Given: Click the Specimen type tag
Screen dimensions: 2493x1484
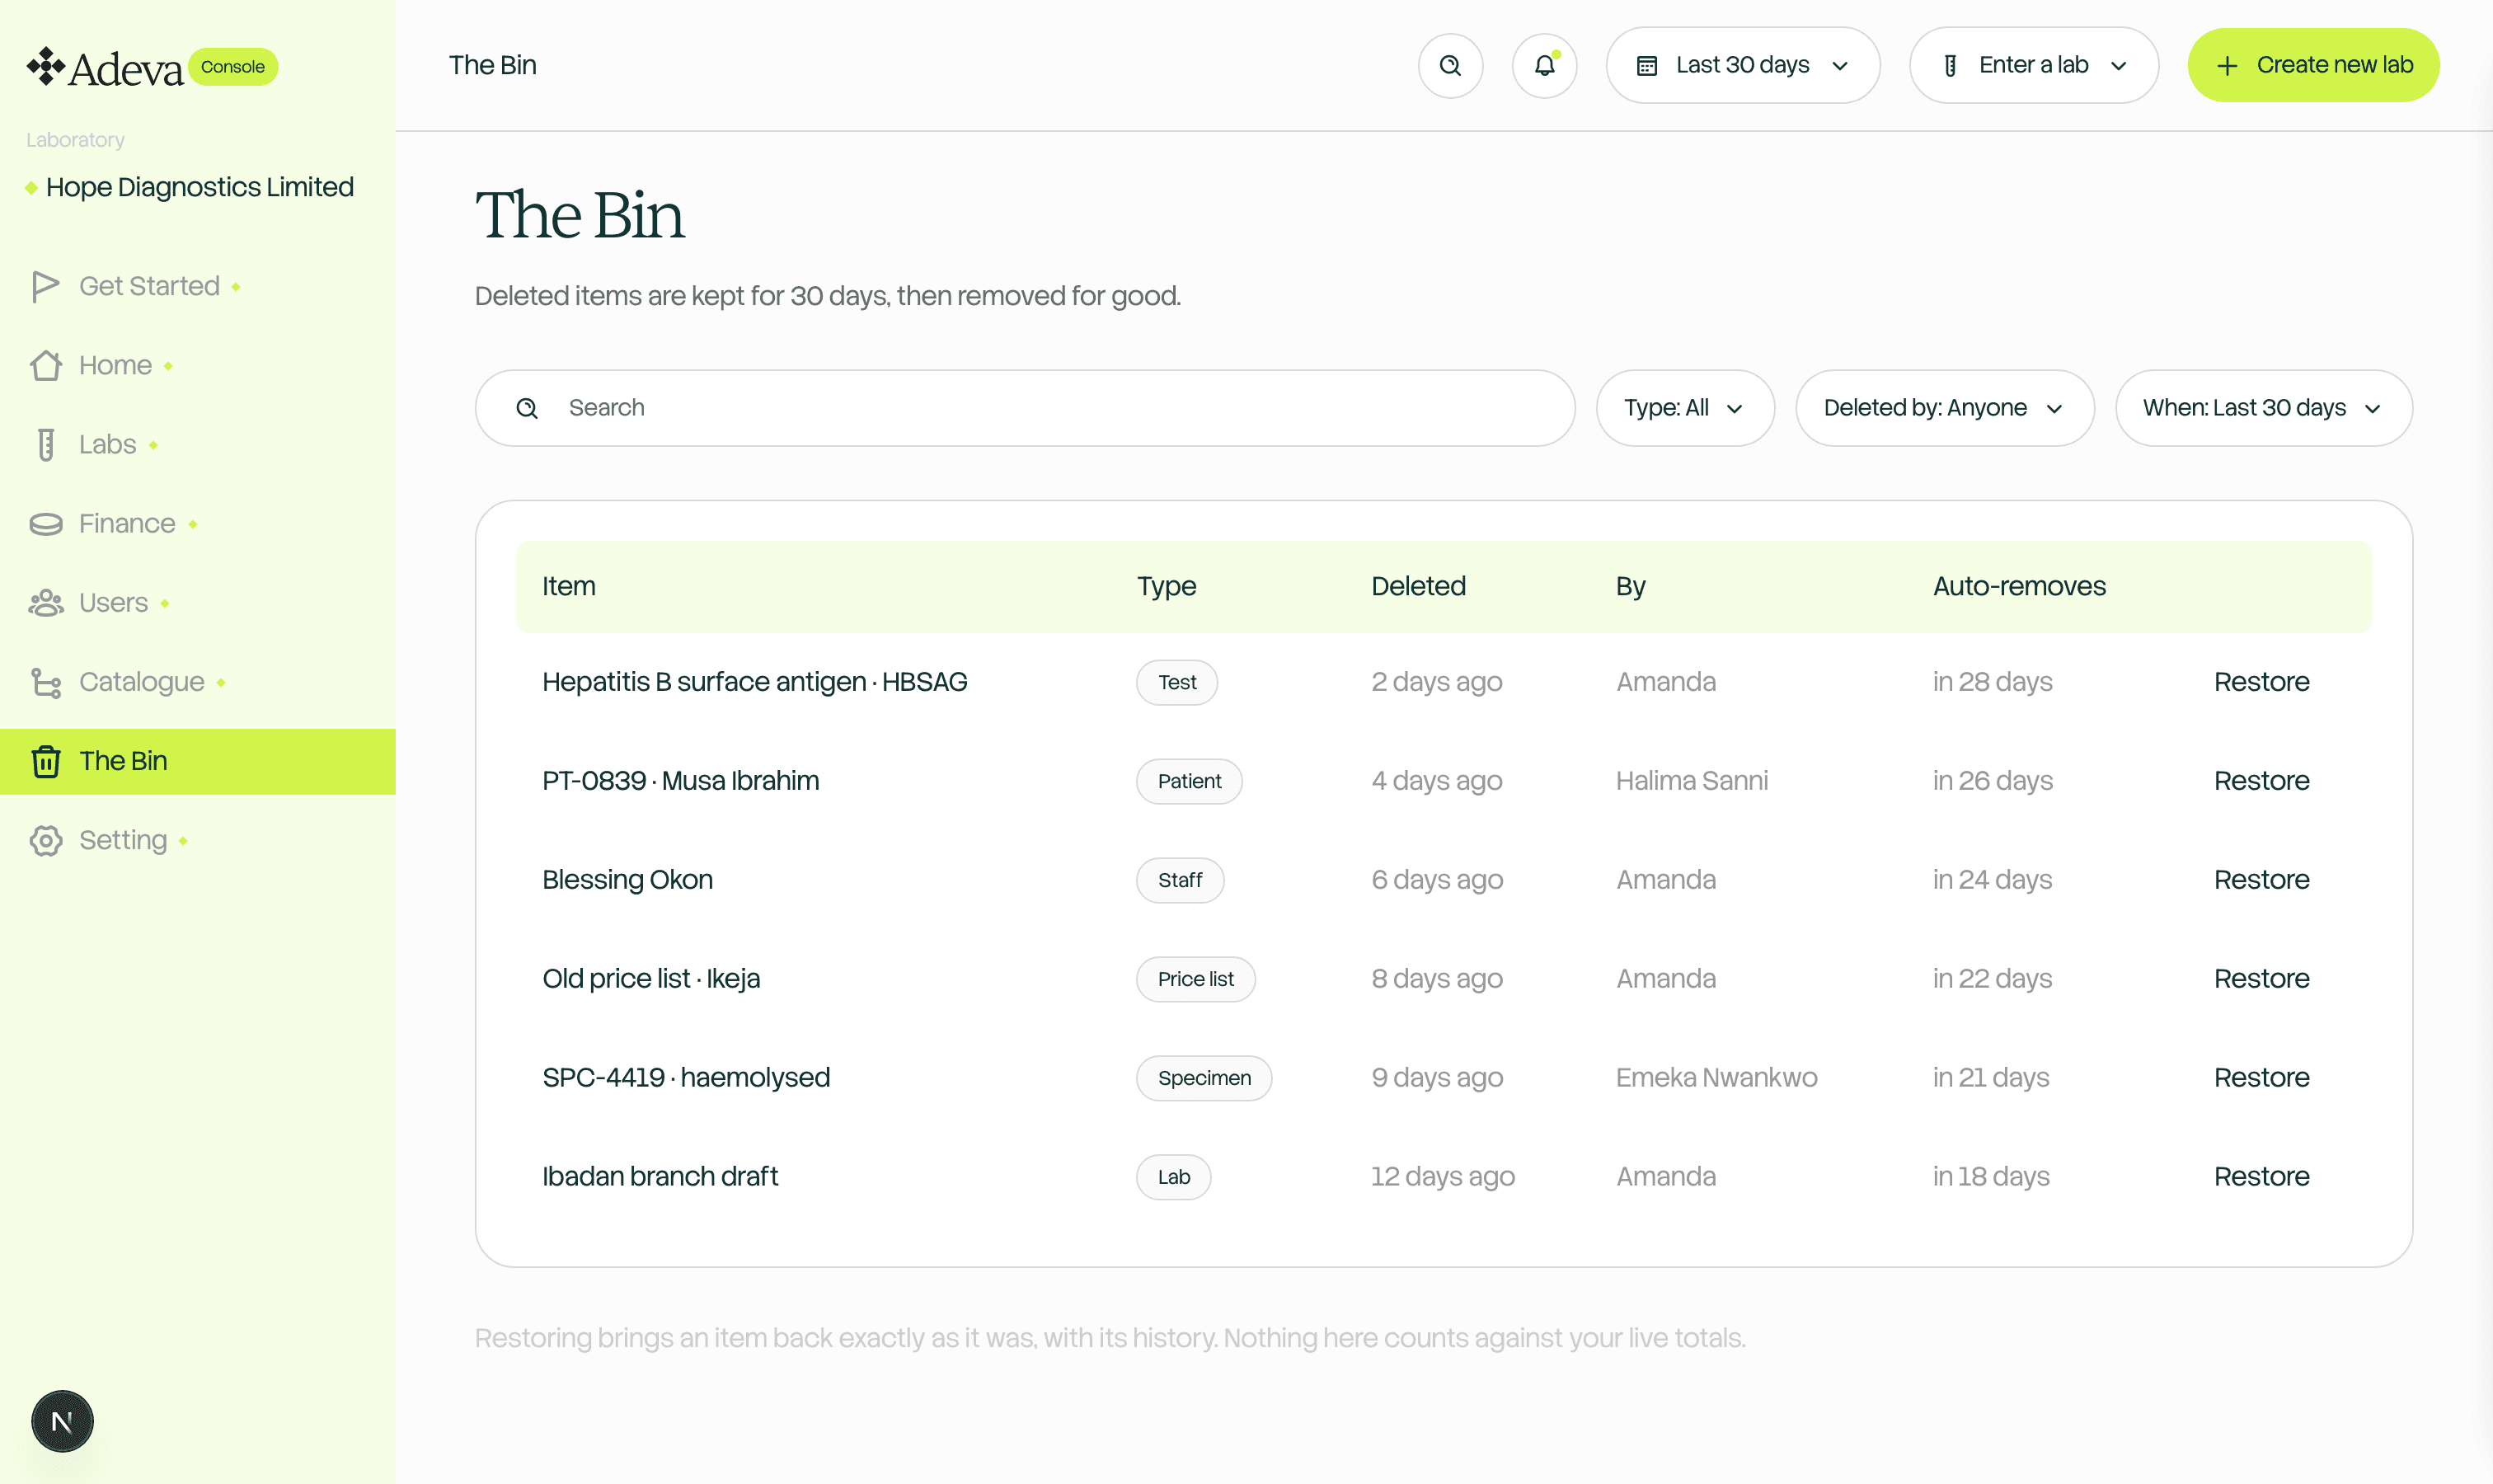Looking at the screenshot, I should [1204, 1078].
